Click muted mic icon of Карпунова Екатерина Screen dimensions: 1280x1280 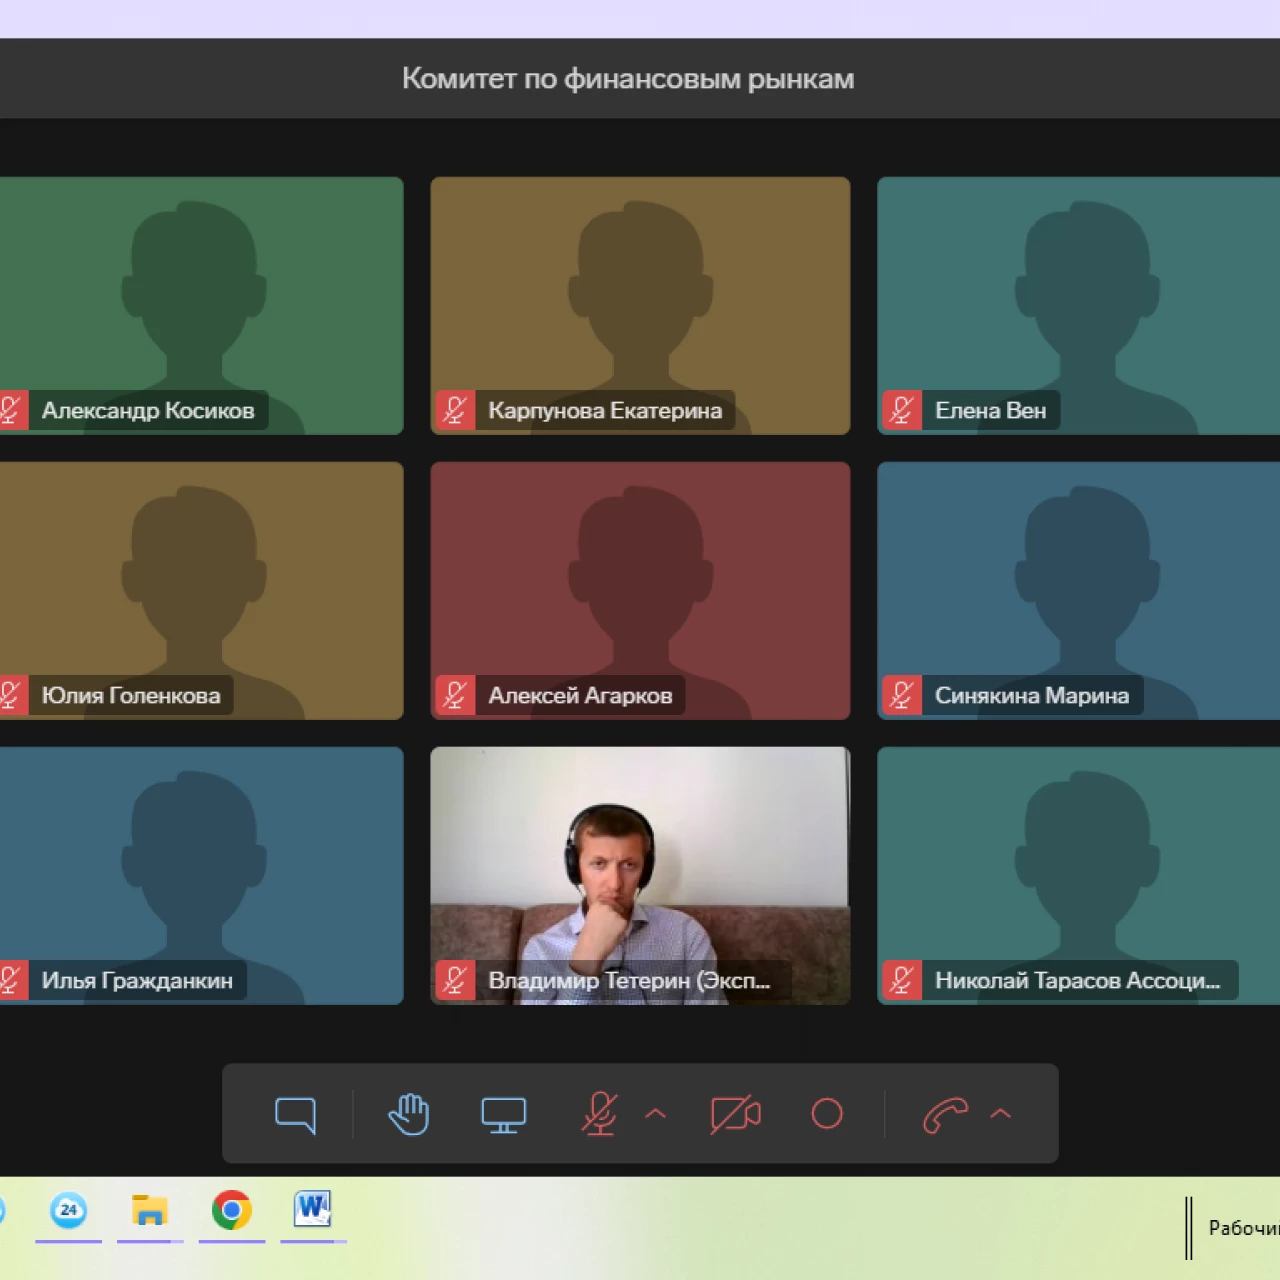tap(455, 410)
